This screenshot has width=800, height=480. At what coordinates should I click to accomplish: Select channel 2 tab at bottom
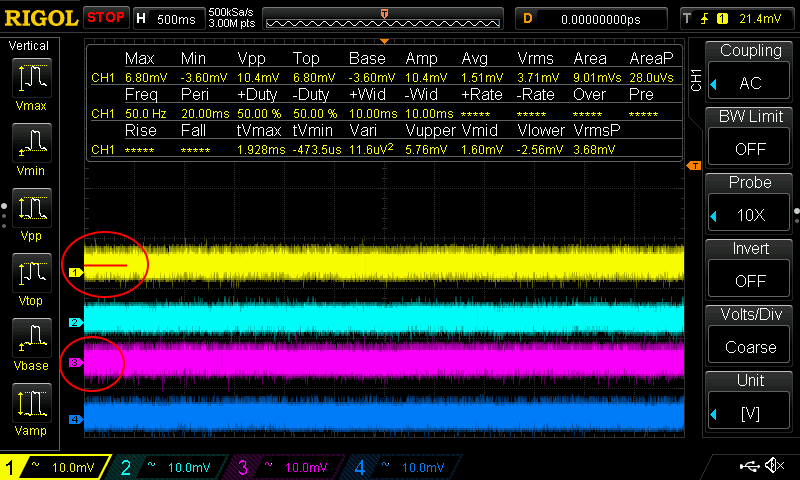170,467
